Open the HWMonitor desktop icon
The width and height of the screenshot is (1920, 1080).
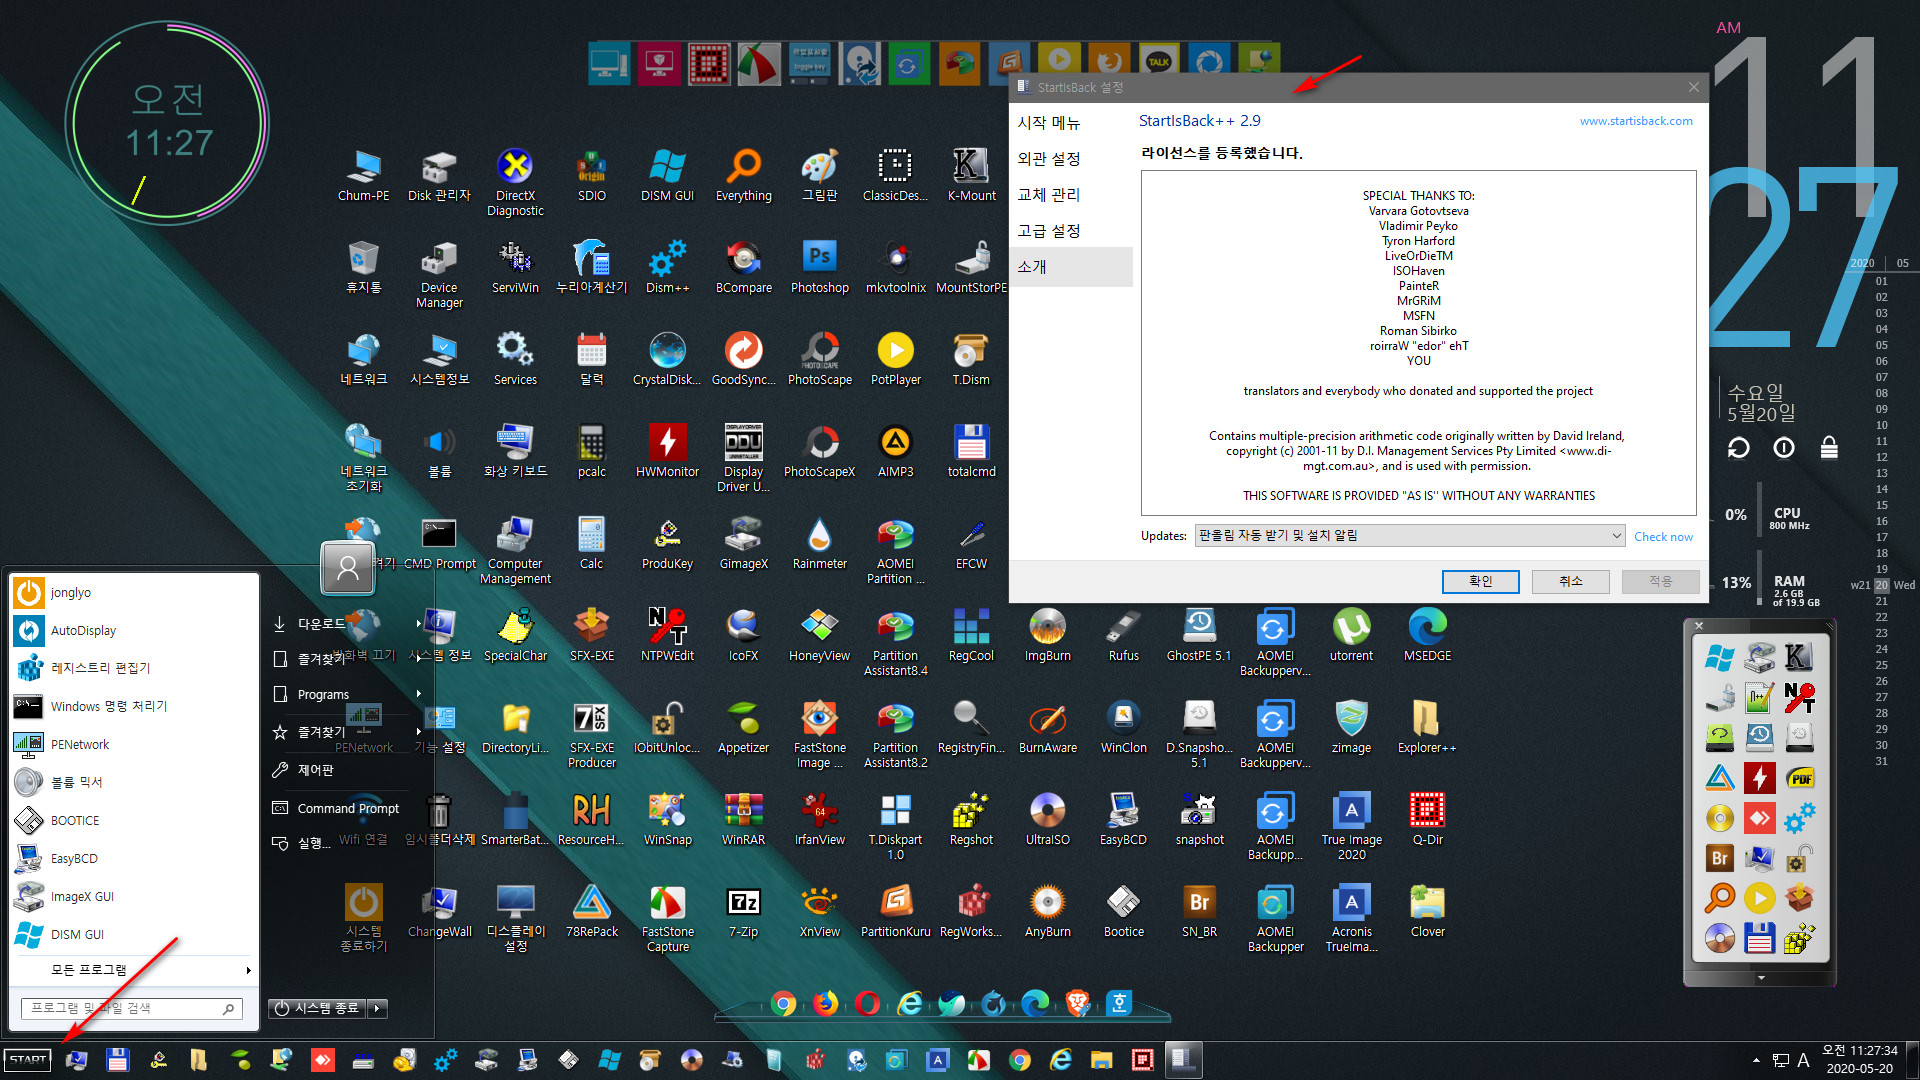tap(667, 451)
